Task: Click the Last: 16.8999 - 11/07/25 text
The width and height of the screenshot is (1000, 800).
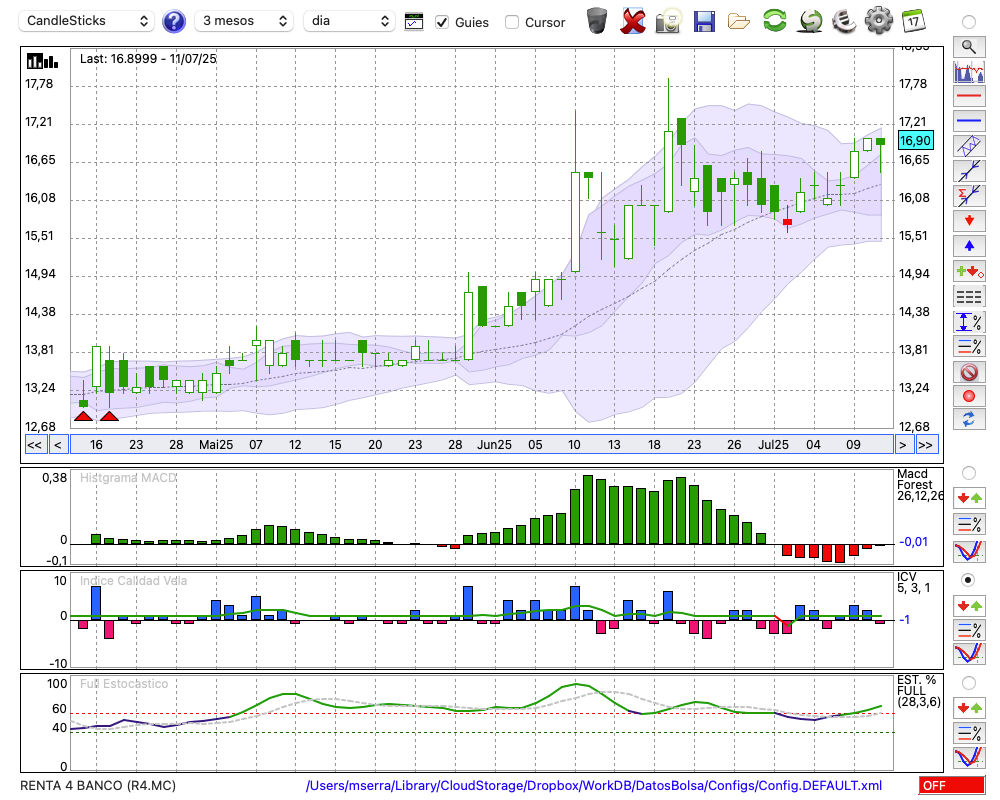Action: click(148, 59)
